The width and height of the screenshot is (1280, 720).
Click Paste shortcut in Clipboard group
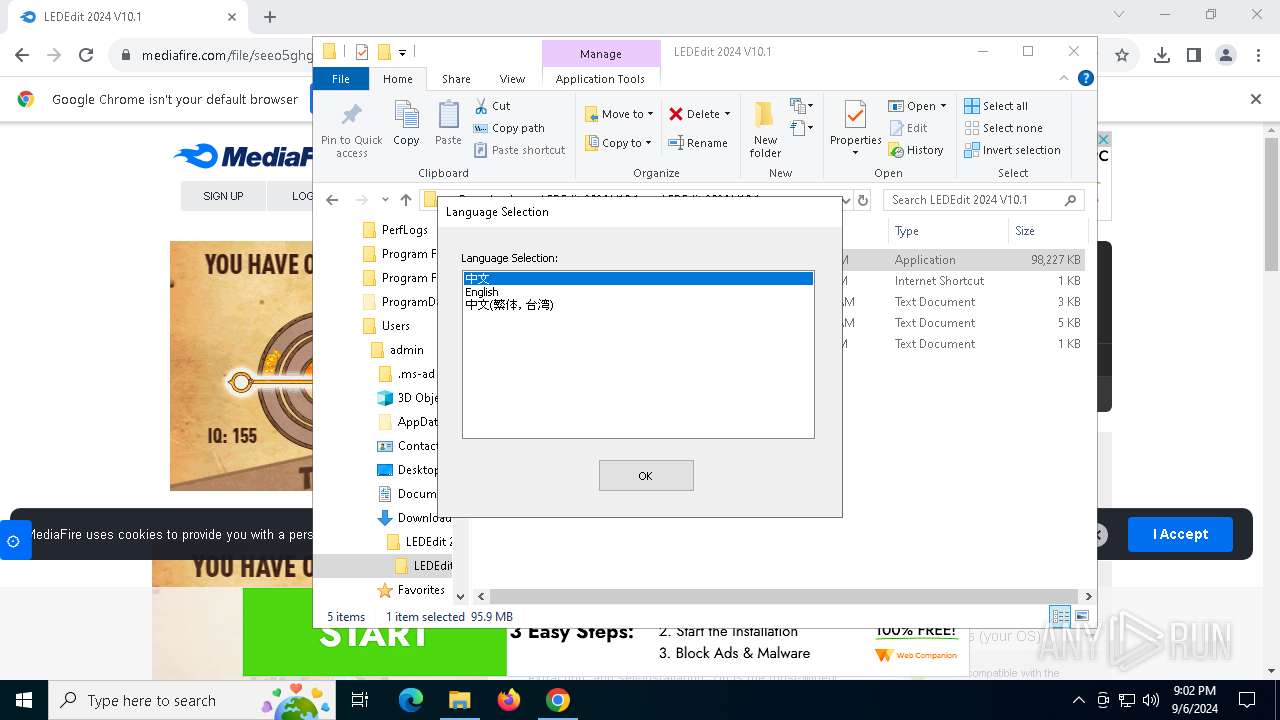520,150
